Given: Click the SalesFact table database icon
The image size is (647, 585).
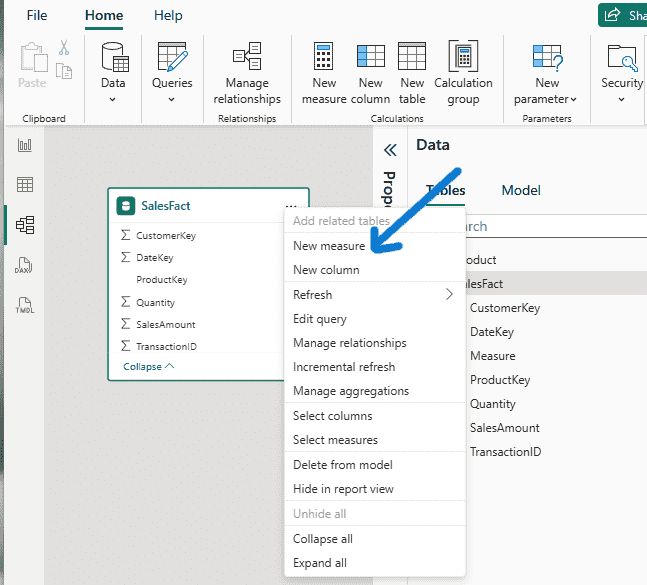Looking at the screenshot, I should (x=126, y=205).
